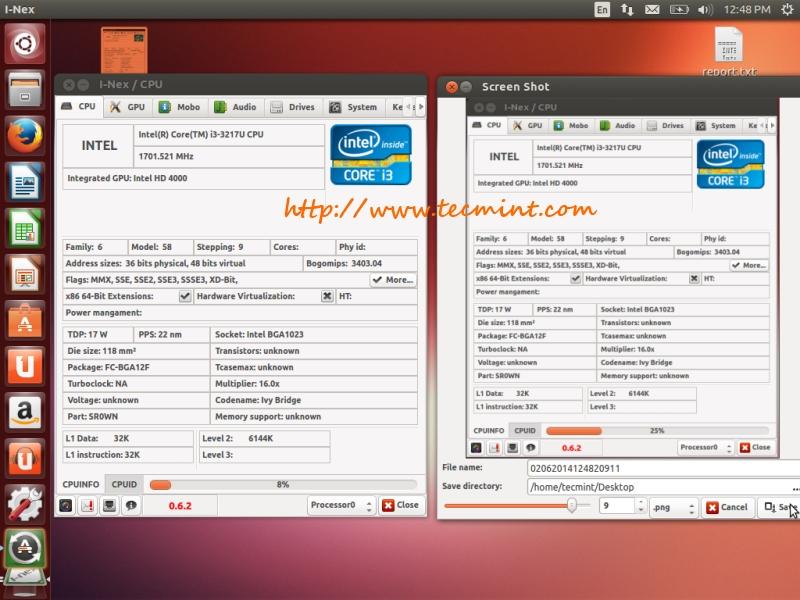Click the 'Bogomips: 3403.04' field
Screen dimensions: 800x600
point(361,263)
